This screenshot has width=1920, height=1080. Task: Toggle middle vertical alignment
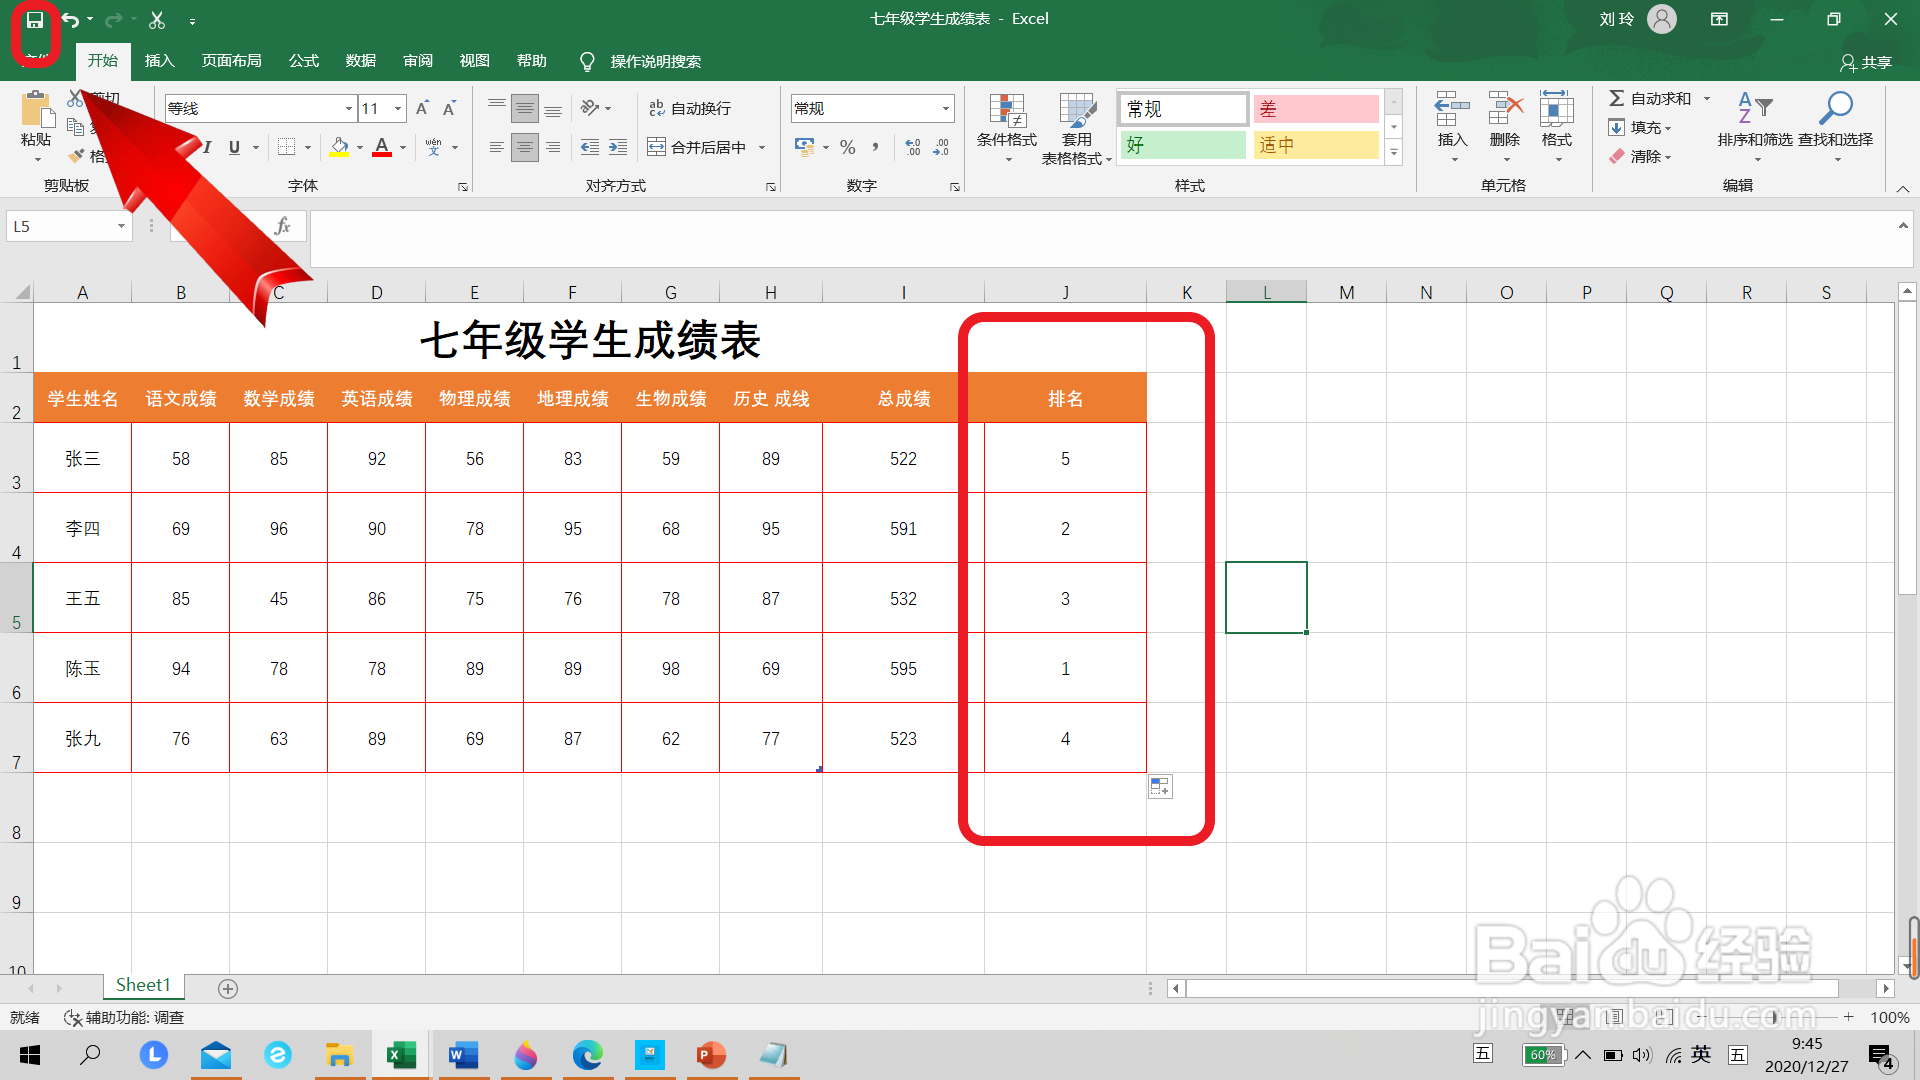(x=525, y=108)
